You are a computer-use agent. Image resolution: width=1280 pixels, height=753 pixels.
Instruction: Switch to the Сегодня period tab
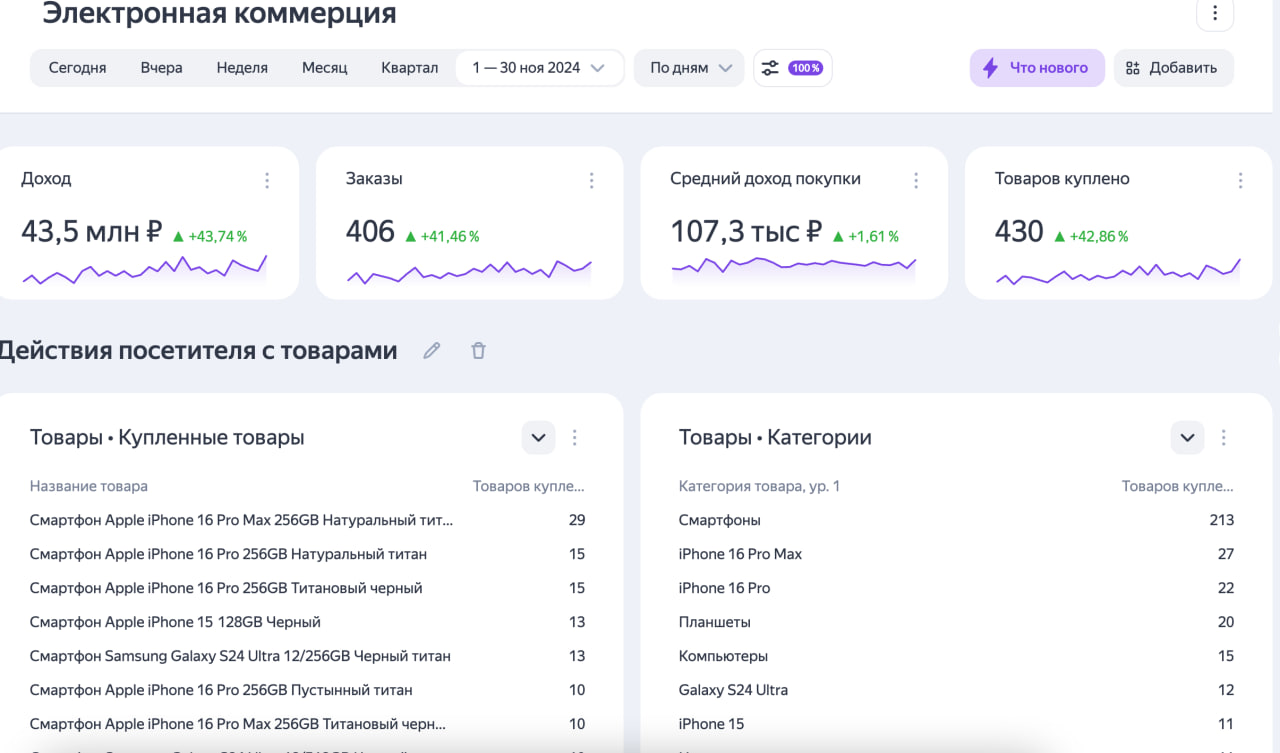point(77,67)
